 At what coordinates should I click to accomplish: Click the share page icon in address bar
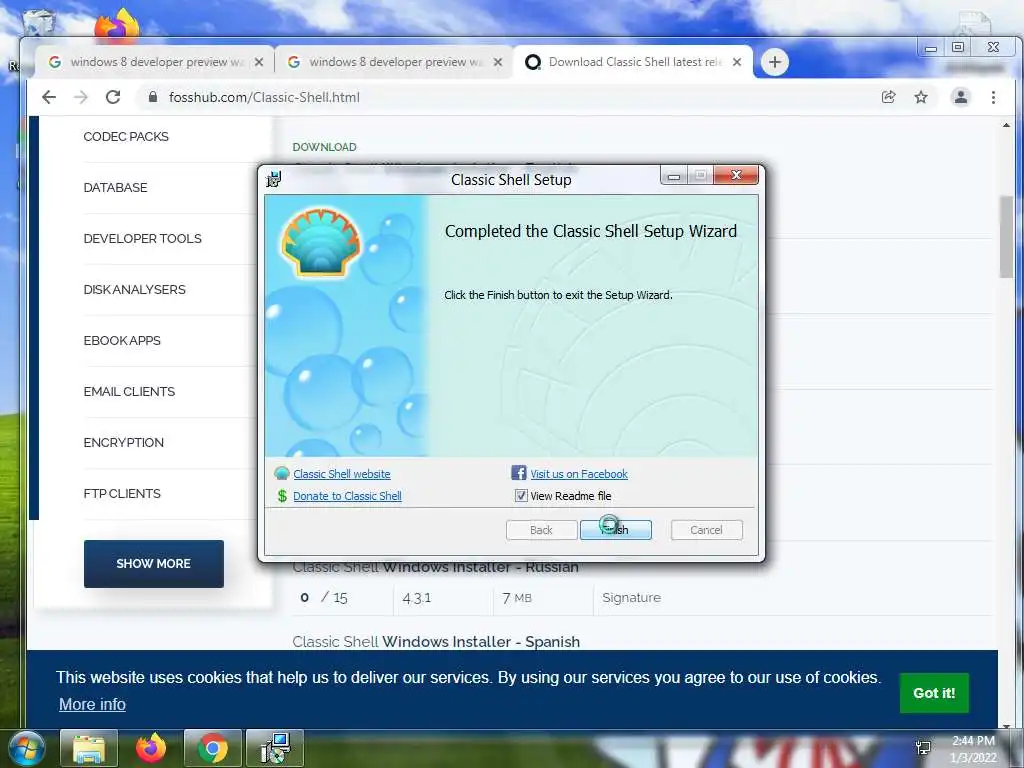888,97
